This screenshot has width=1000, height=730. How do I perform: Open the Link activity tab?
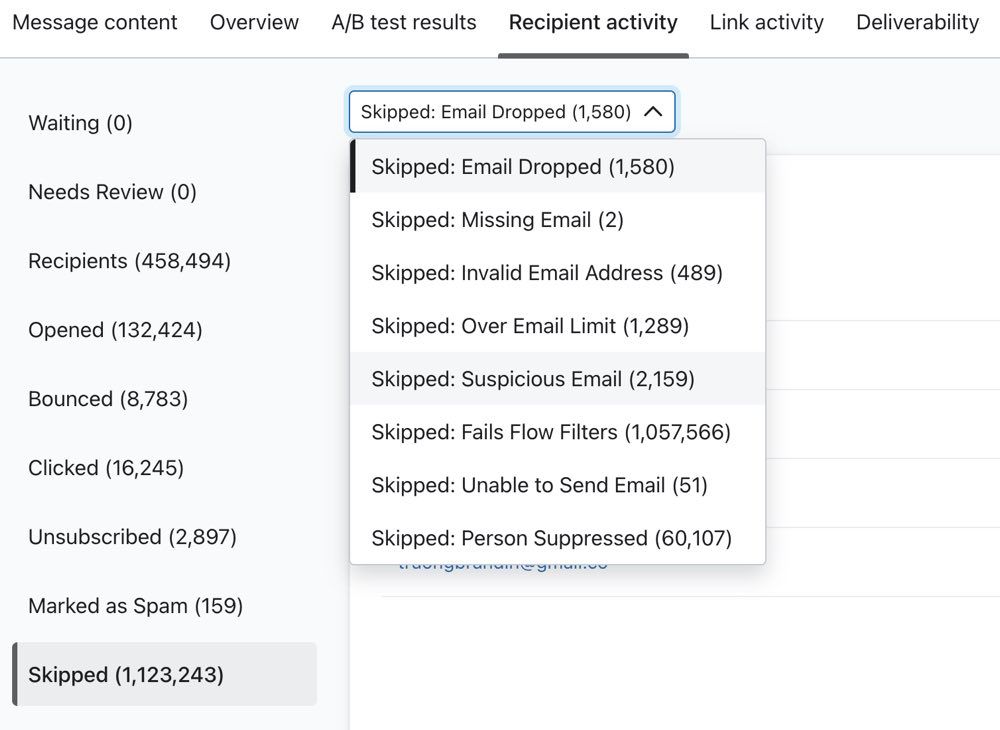point(766,22)
